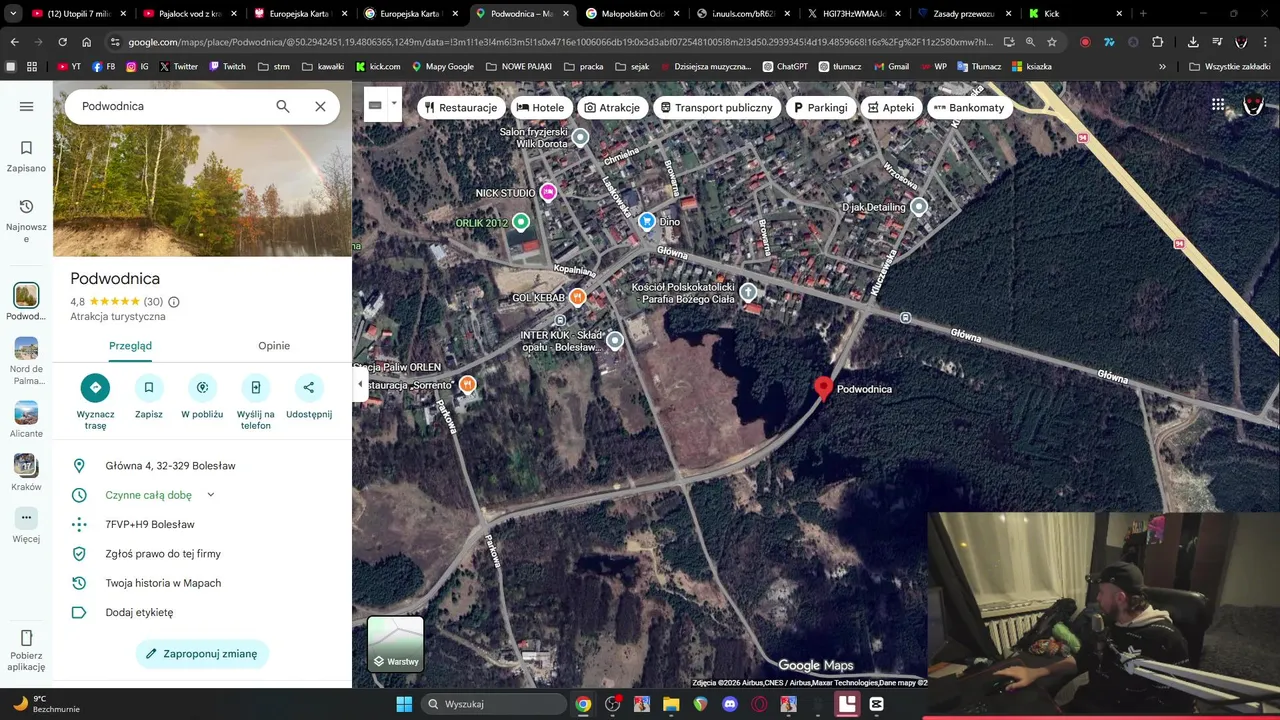This screenshot has height=720, width=1280.
Task: Filter map by Restauracje
Action: (x=461, y=107)
